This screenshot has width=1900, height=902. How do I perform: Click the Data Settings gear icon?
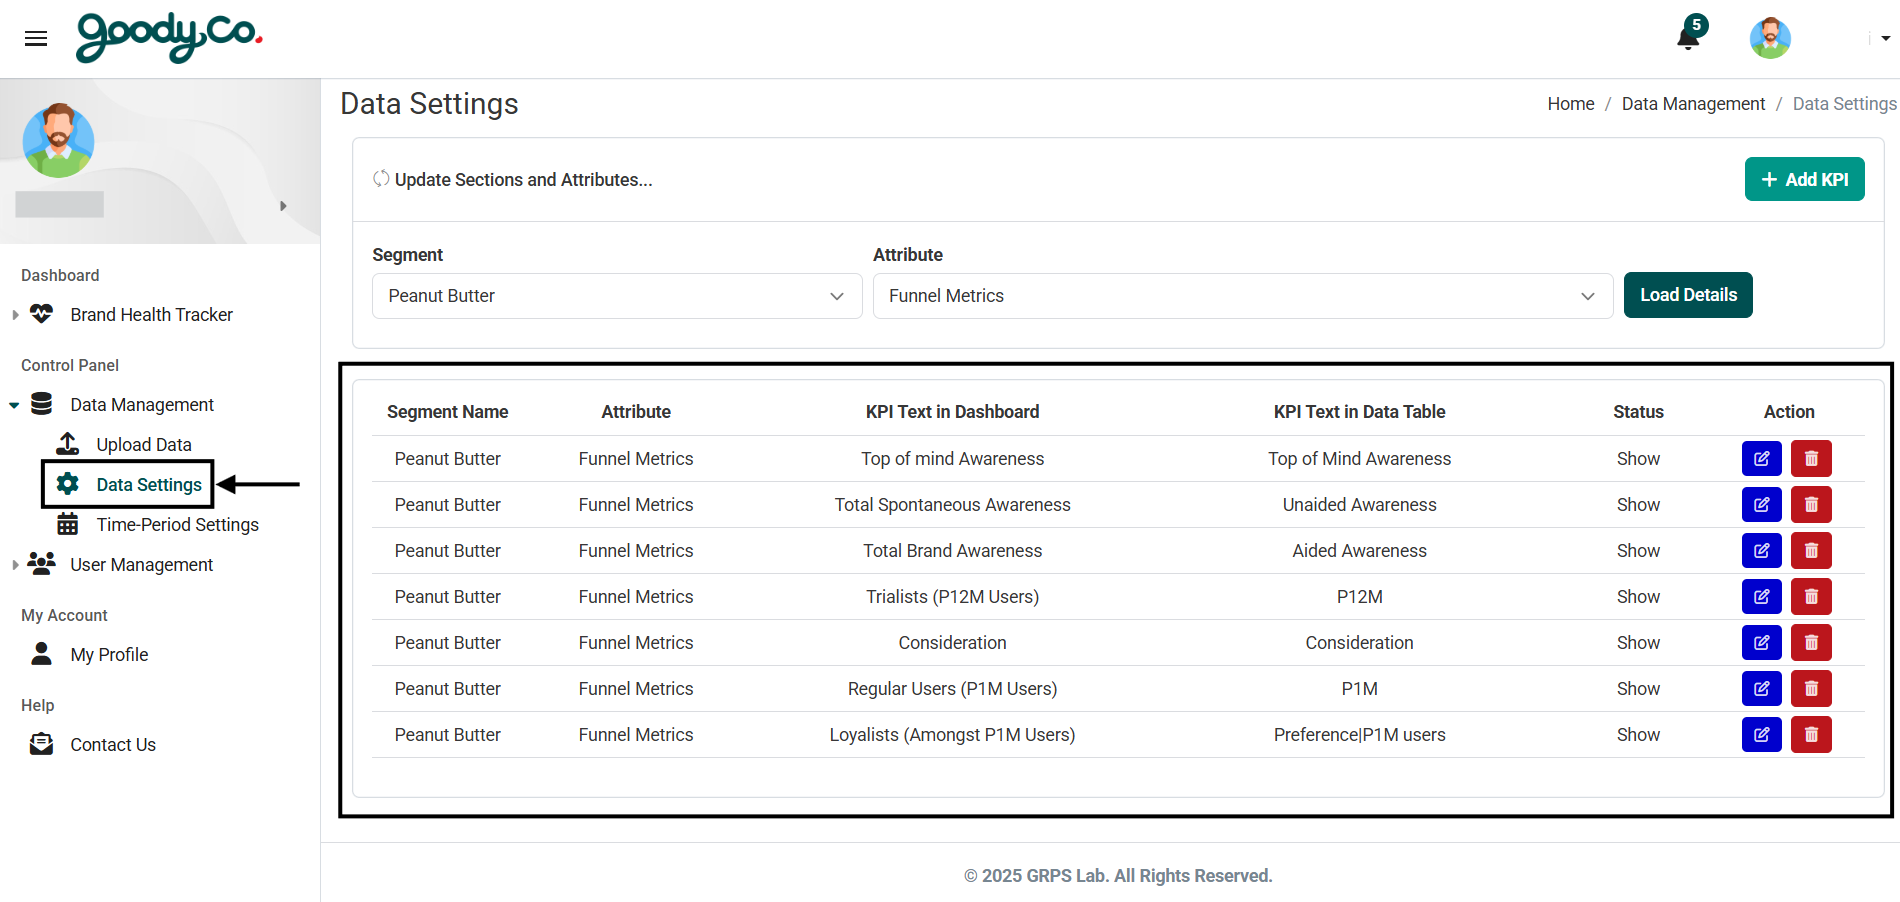(x=67, y=484)
